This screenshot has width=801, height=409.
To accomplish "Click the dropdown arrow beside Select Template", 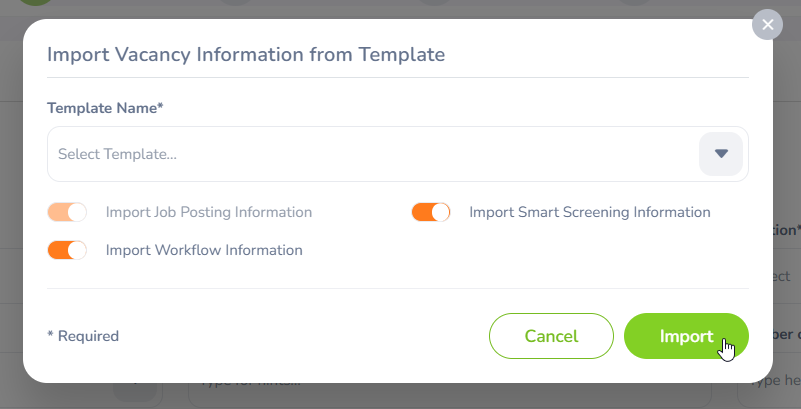I will (x=720, y=154).
